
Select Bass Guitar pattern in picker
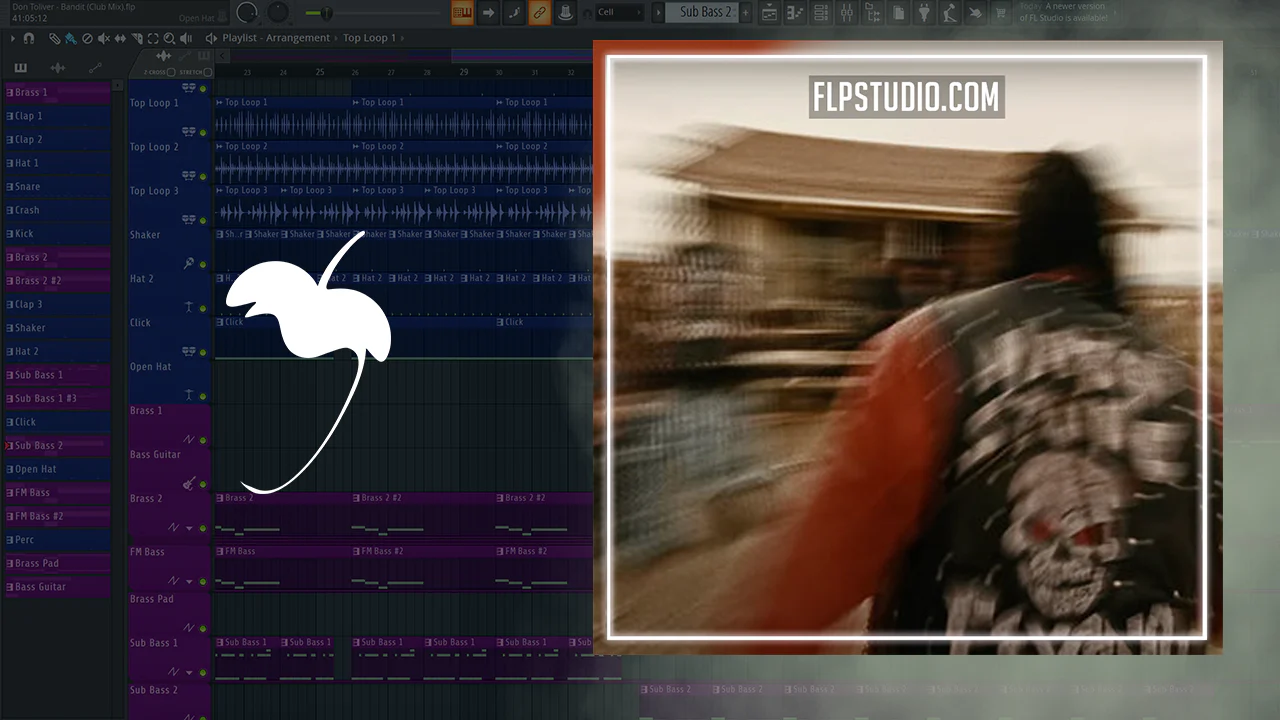(57, 587)
